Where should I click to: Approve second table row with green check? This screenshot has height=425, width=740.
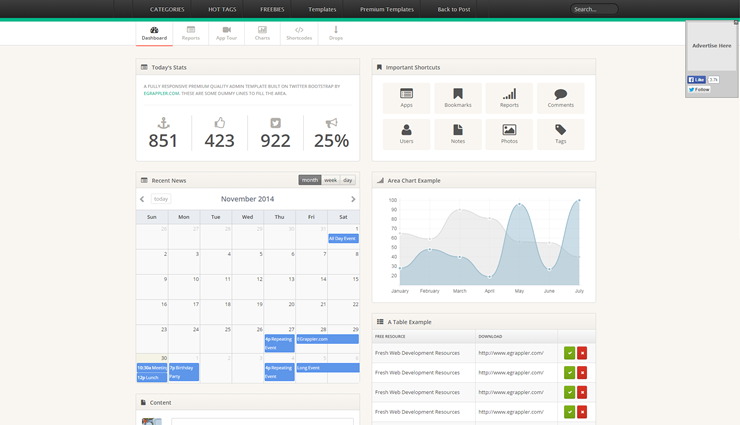(x=570, y=373)
